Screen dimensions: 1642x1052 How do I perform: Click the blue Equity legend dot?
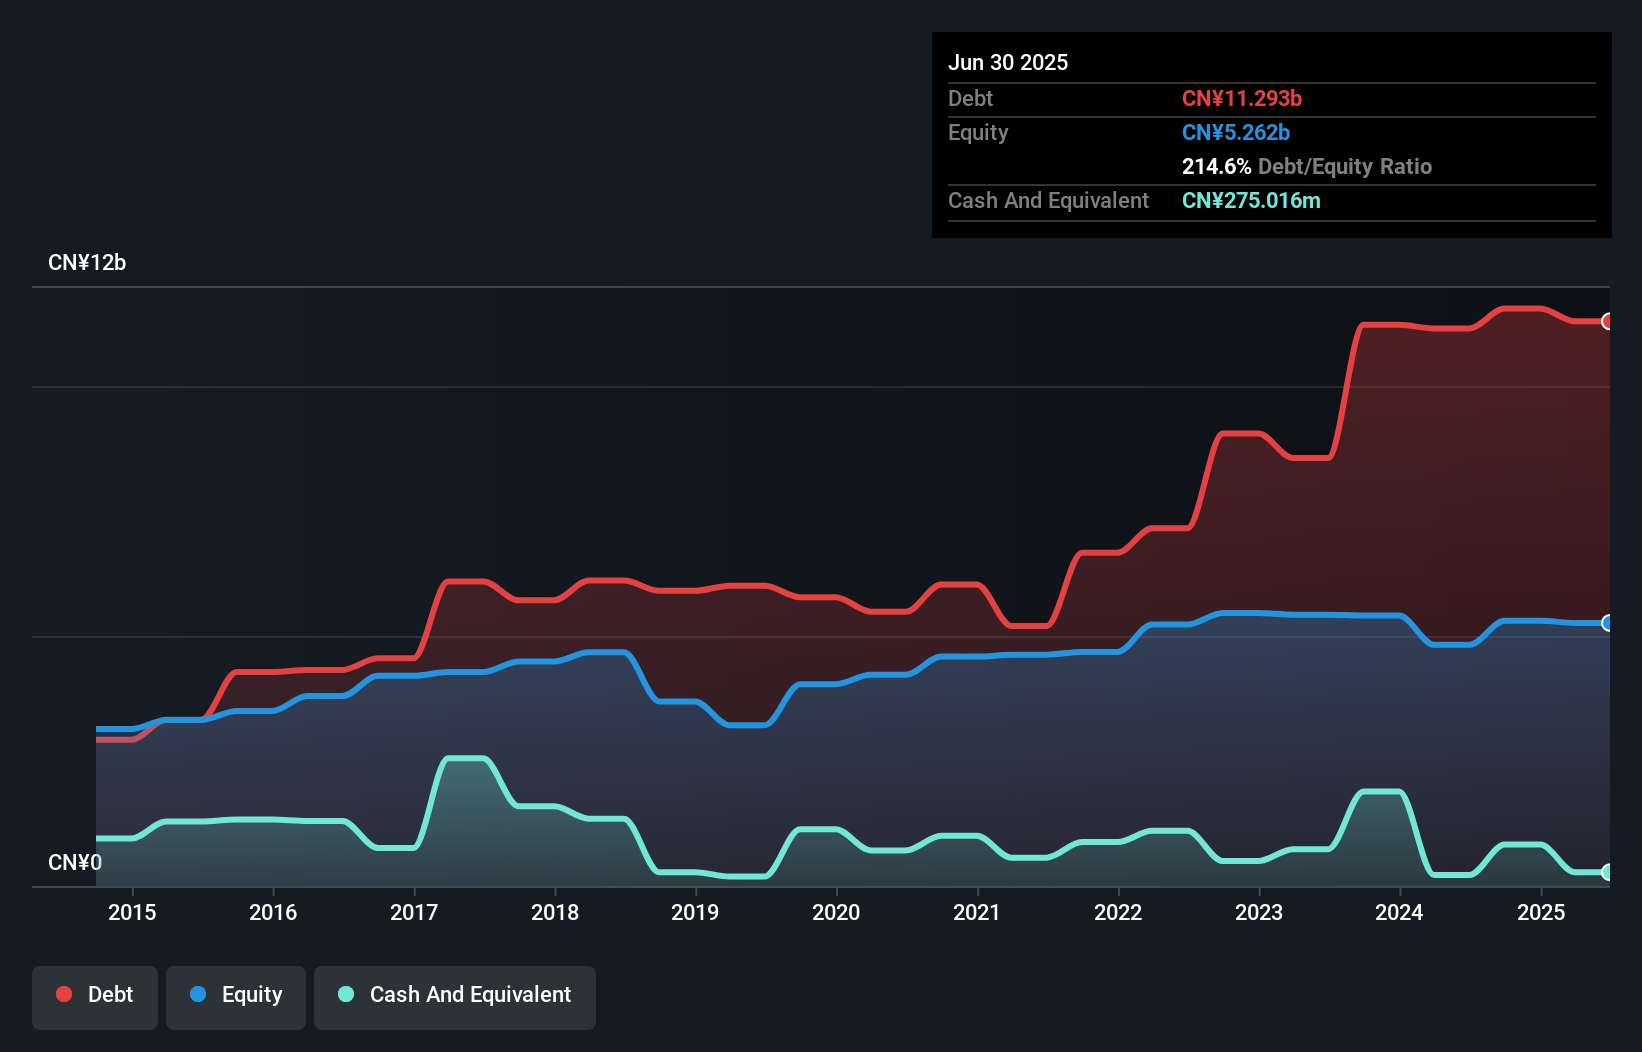point(199,994)
